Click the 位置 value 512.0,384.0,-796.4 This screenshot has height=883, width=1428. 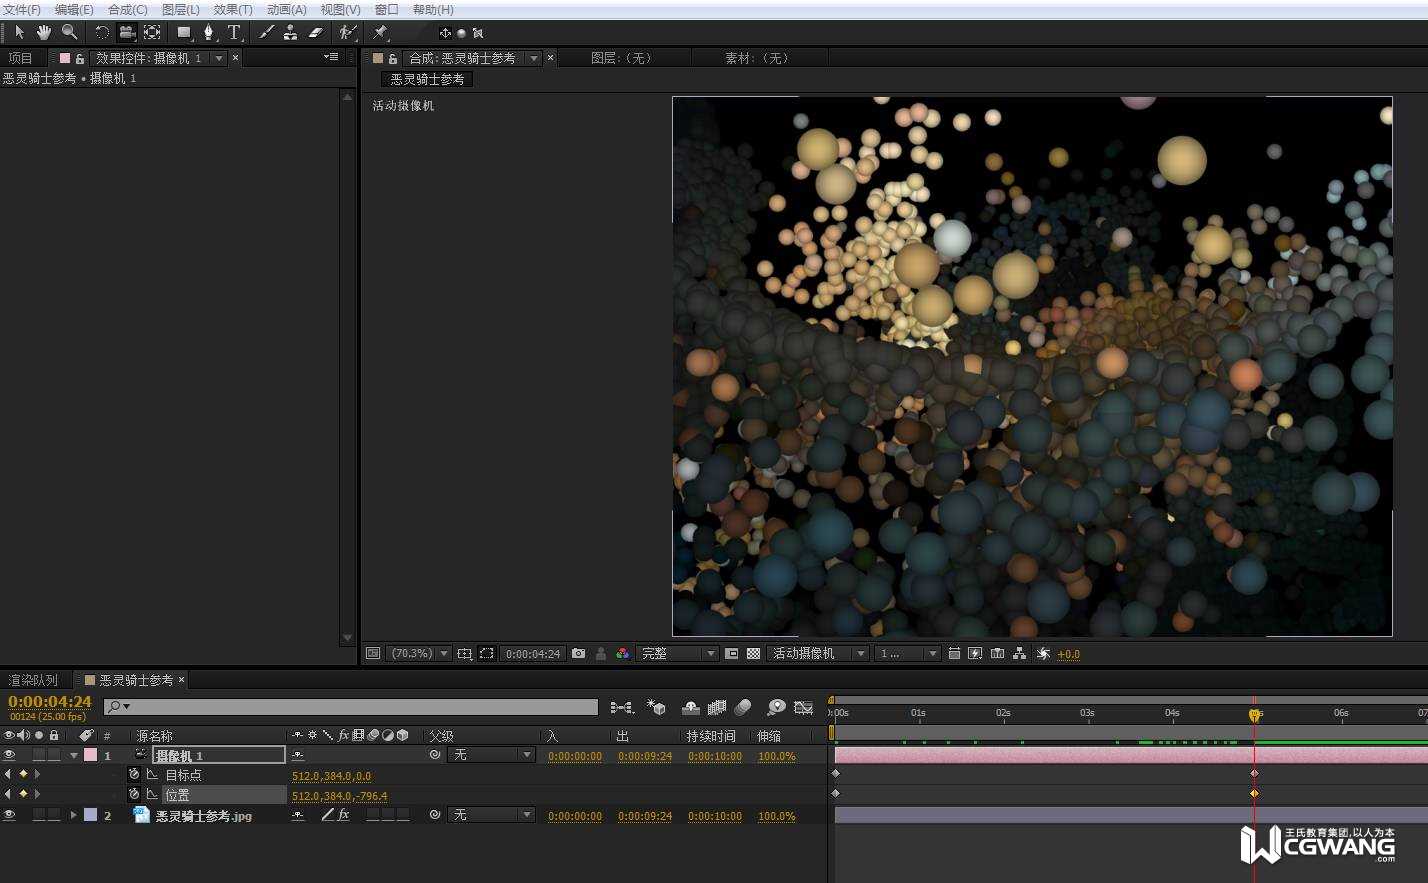coord(339,796)
